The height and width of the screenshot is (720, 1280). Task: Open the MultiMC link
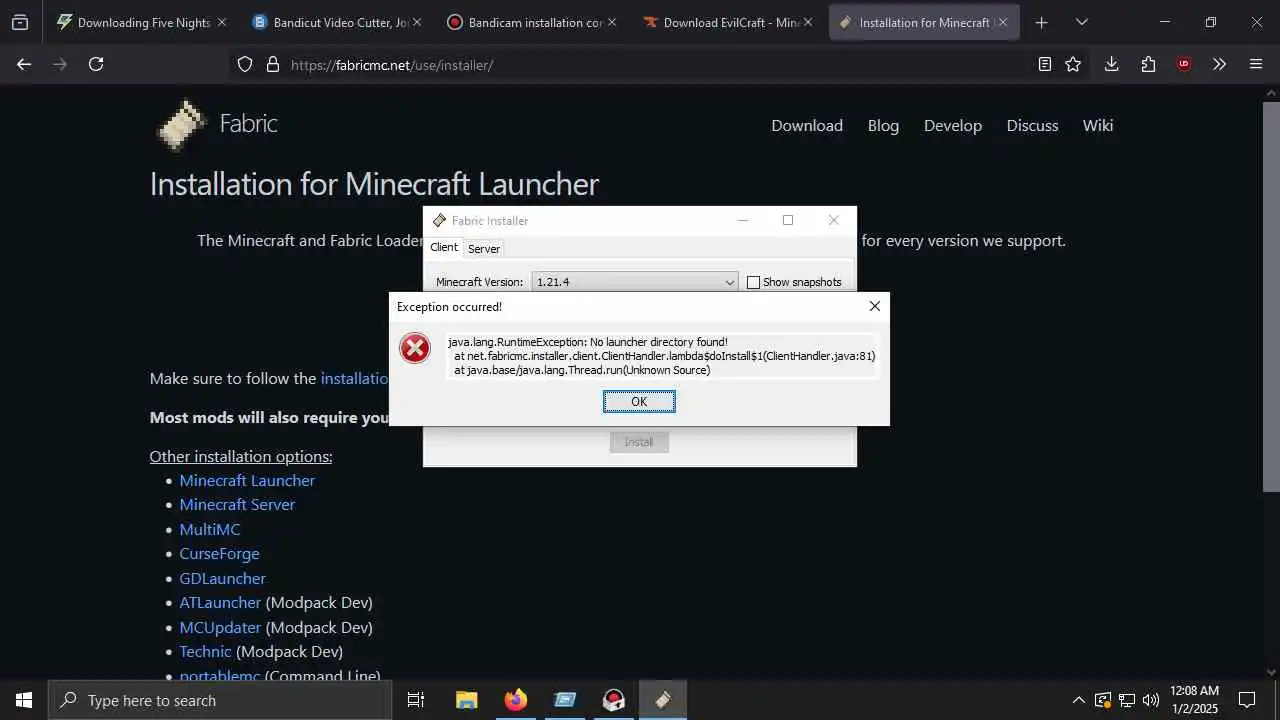(x=210, y=529)
